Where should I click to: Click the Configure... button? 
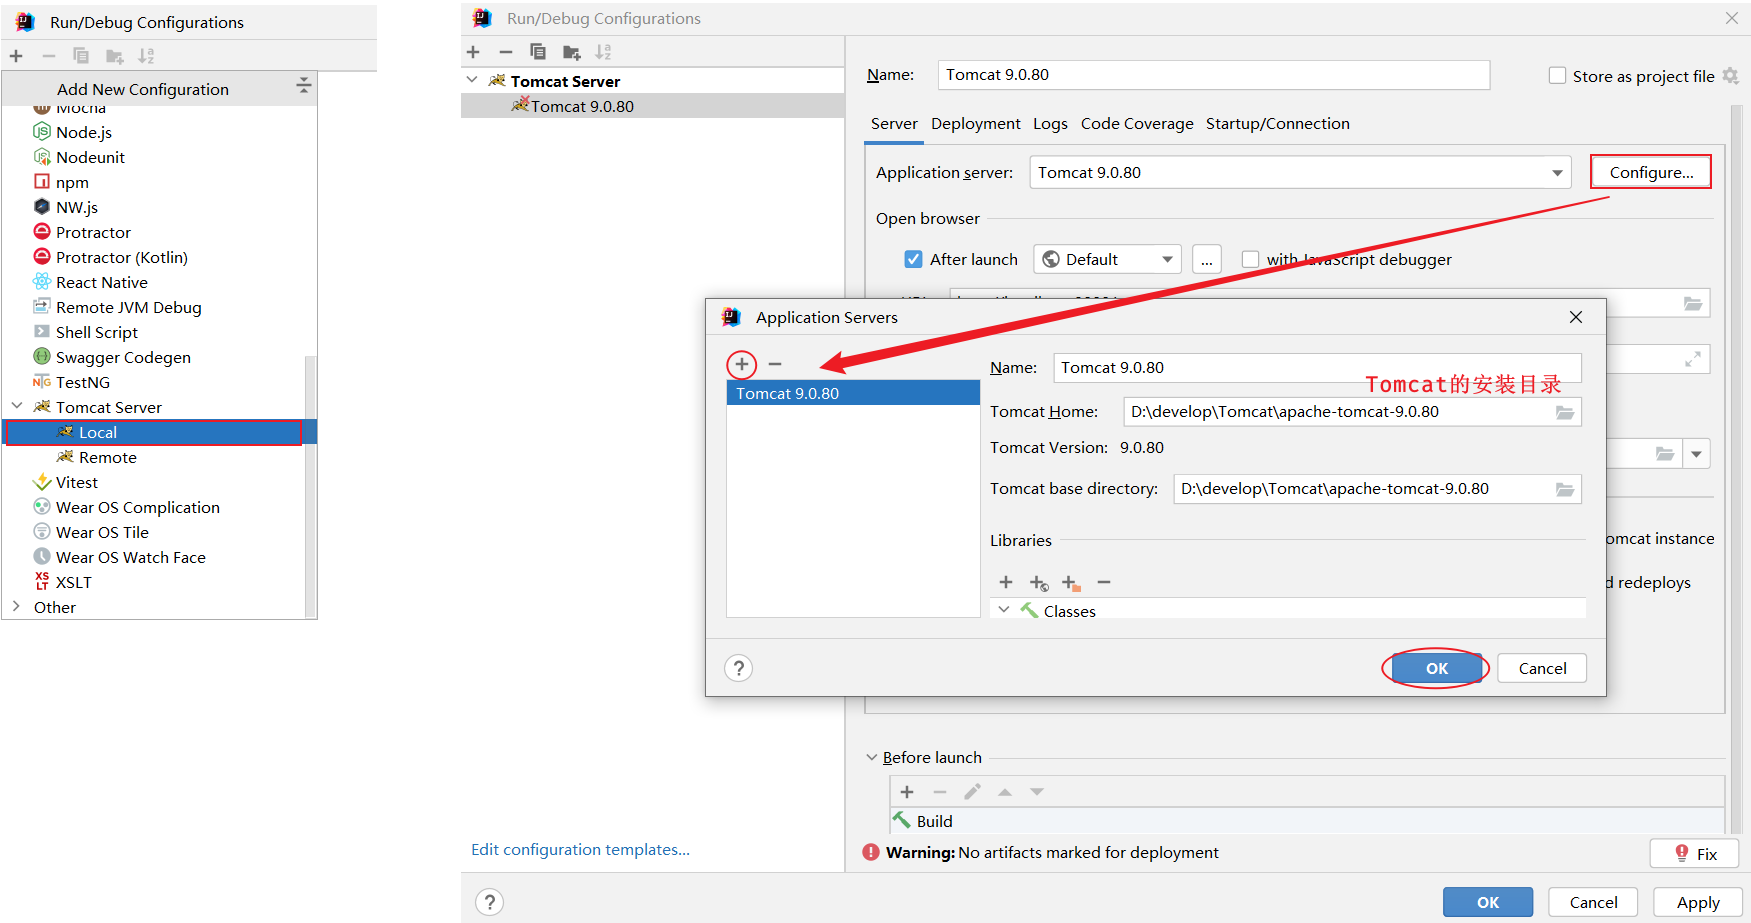1651,172
